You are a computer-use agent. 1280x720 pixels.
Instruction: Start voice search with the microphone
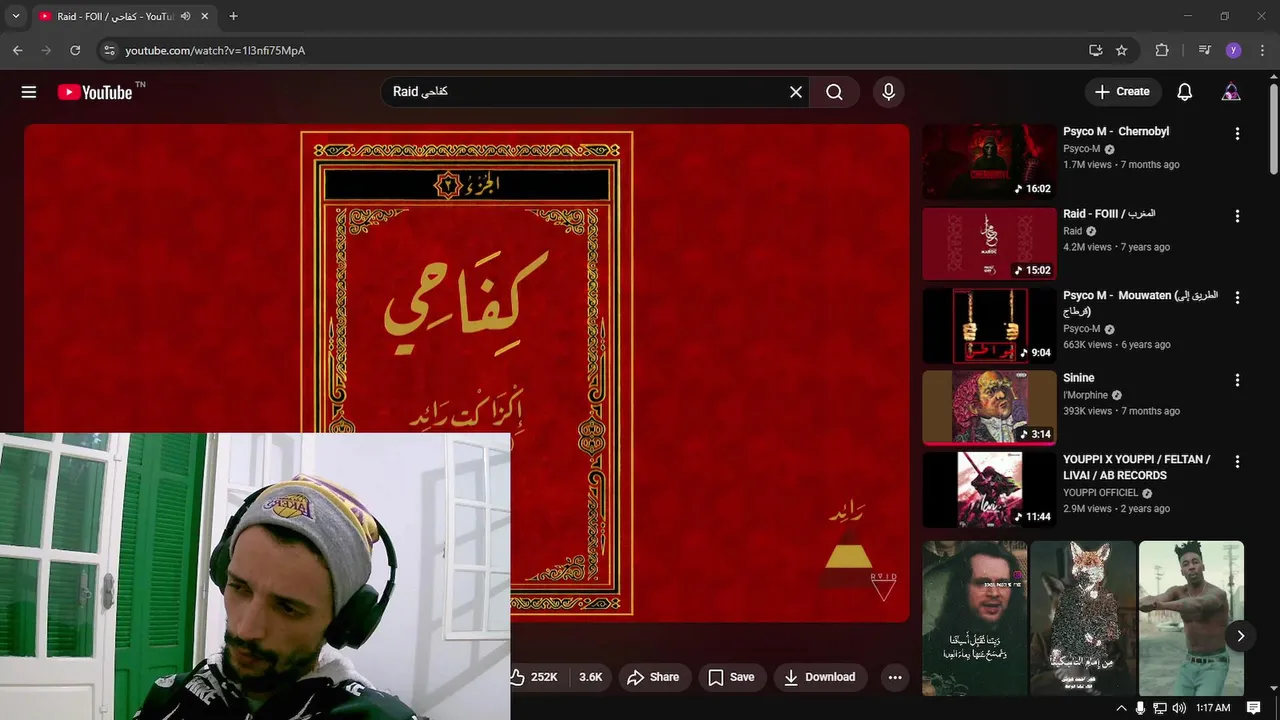888,92
